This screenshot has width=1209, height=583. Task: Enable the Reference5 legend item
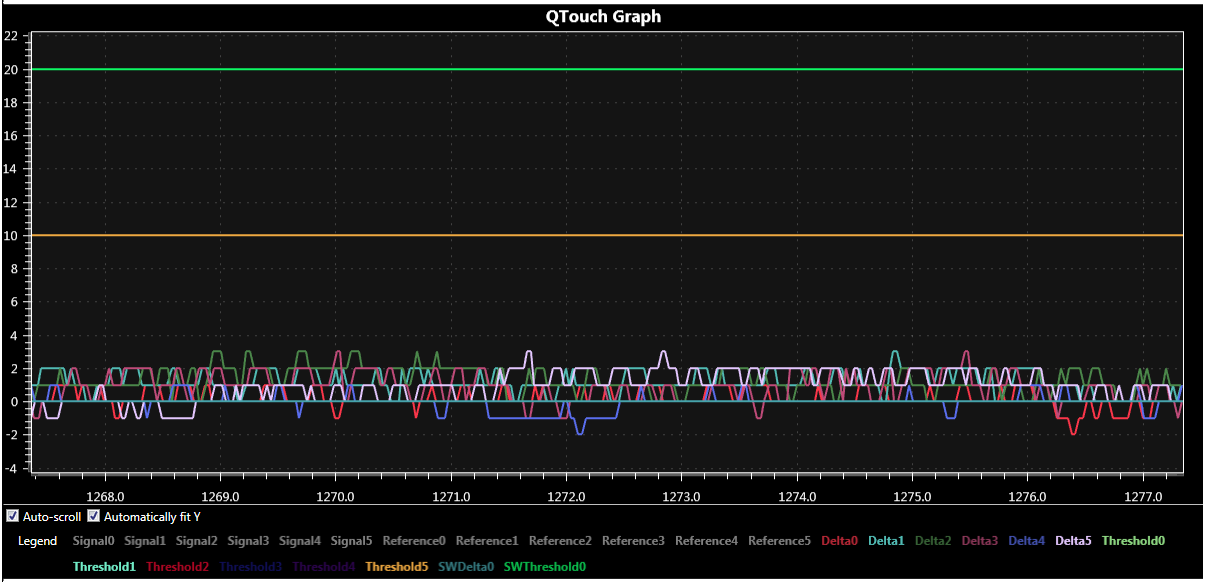tap(779, 541)
